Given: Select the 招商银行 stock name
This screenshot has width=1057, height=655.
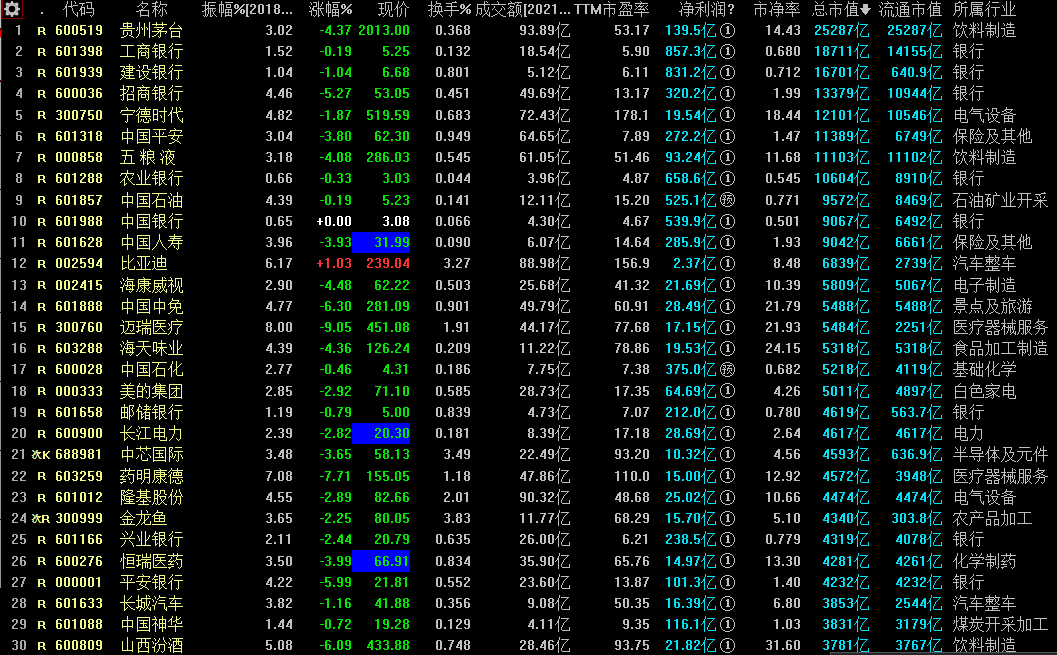Looking at the screenshot, I should [152, 94].
